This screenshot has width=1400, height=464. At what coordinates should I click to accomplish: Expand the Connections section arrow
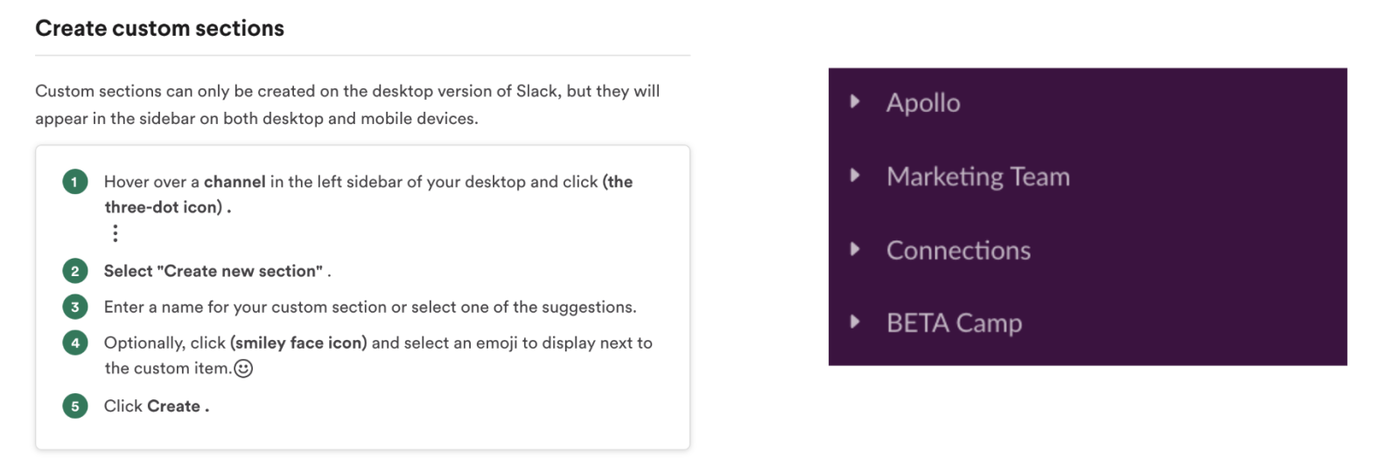(855, 249)
